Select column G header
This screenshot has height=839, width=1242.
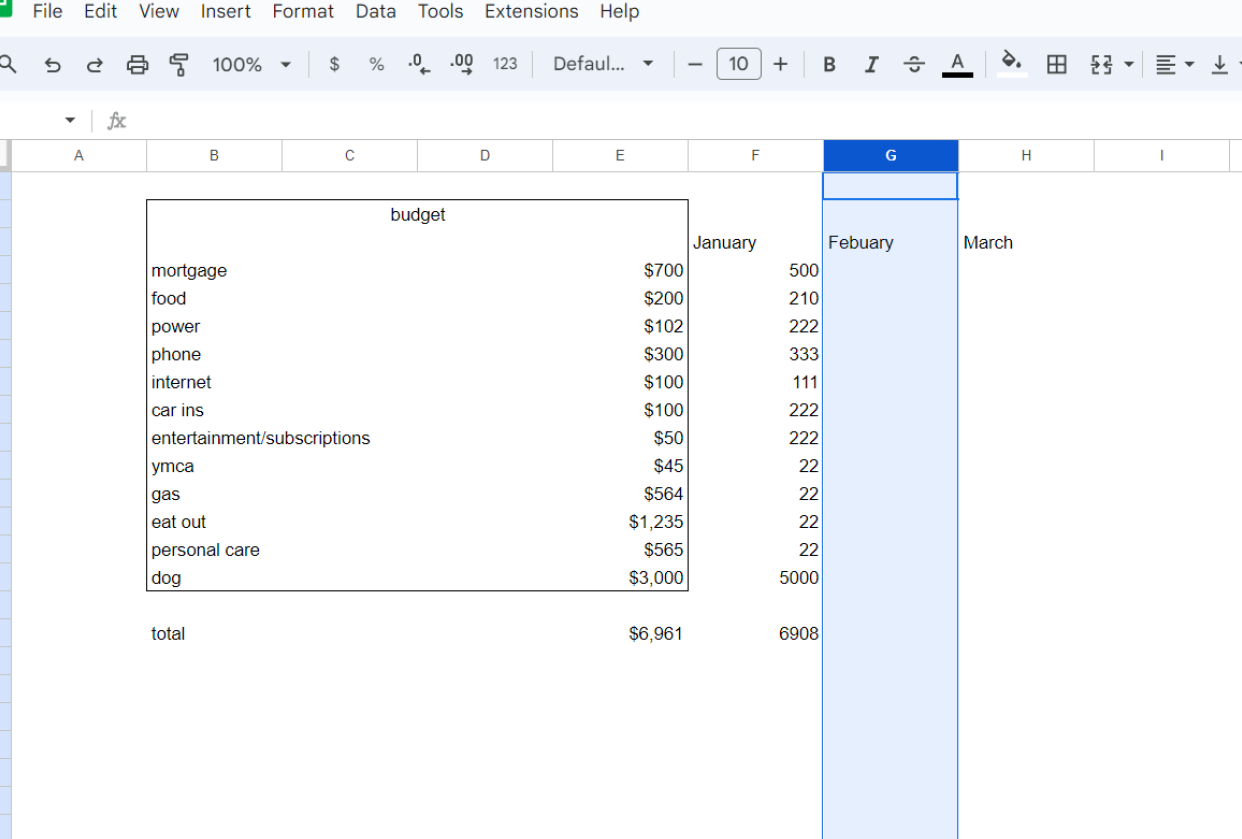coord(891,155)
